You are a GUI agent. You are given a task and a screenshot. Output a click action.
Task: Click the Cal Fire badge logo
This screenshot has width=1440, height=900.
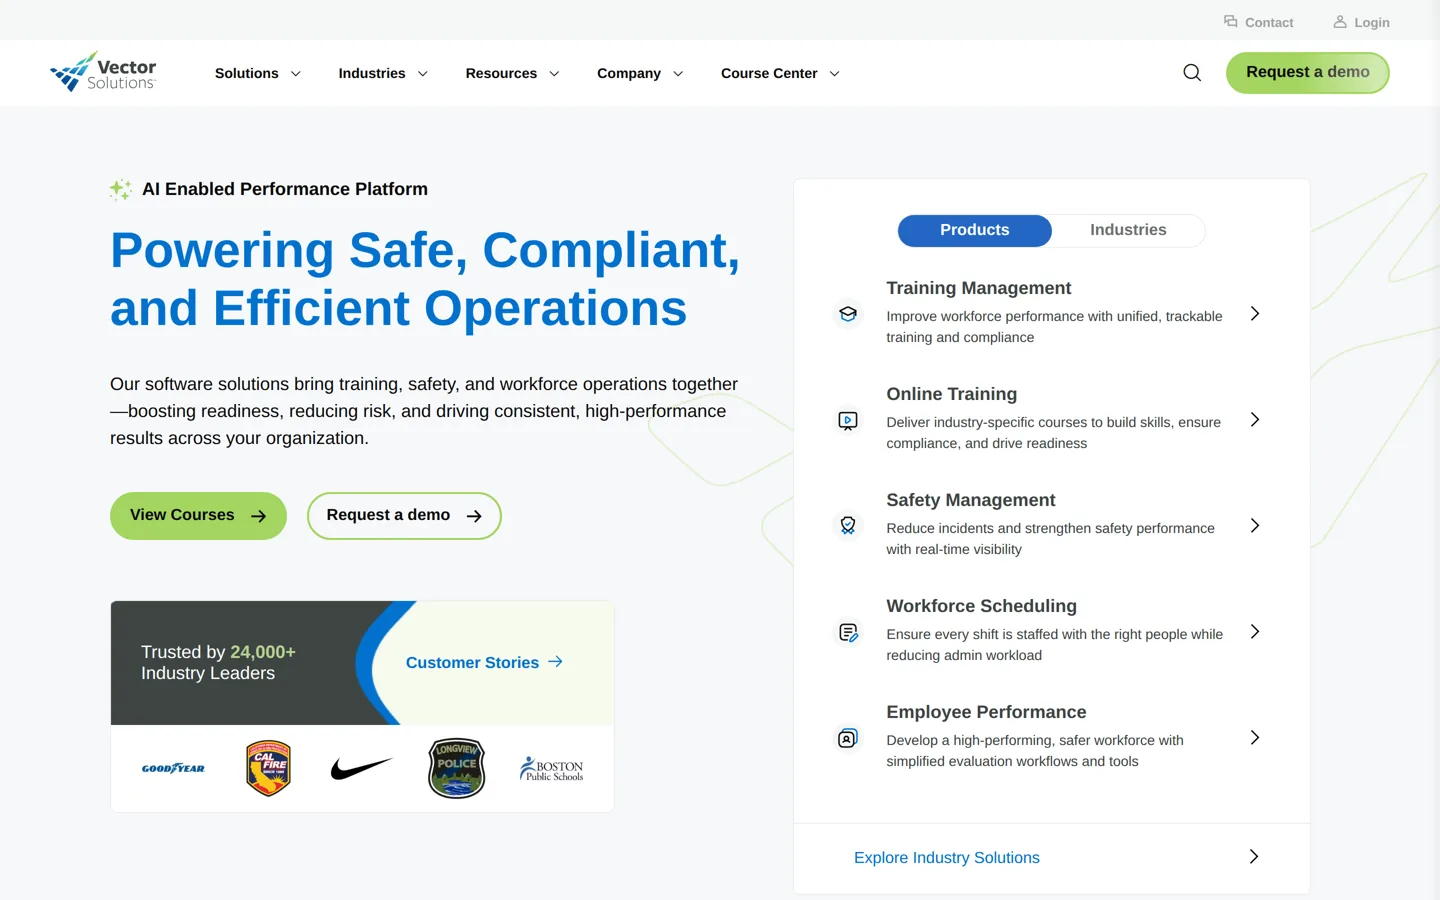click(268, 768)
